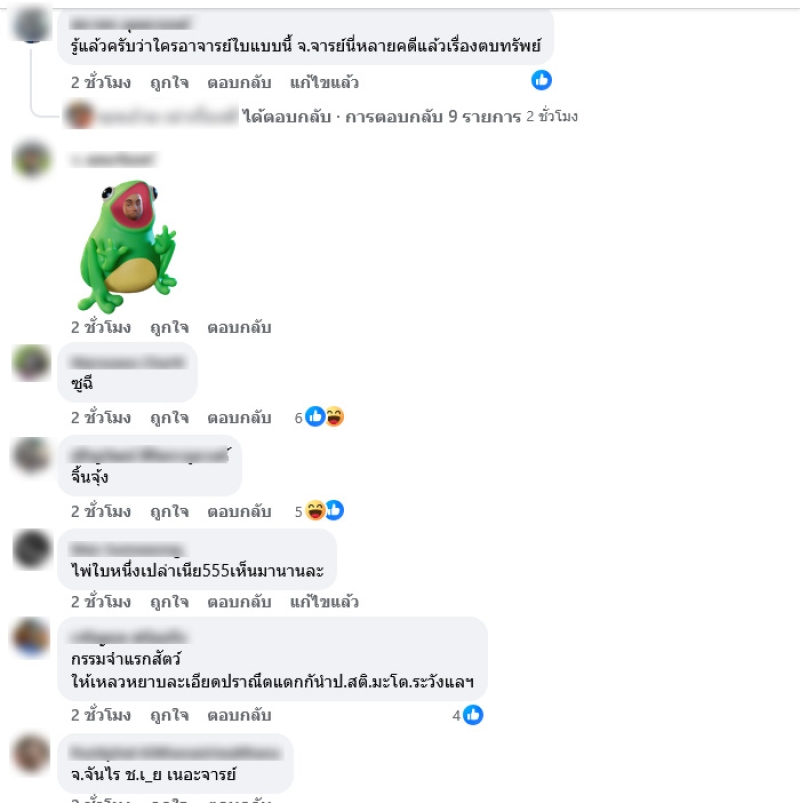
Task: Open the avatar beside the ไพ่ใบหนึ่ง comment
Action: click(31, 548)
